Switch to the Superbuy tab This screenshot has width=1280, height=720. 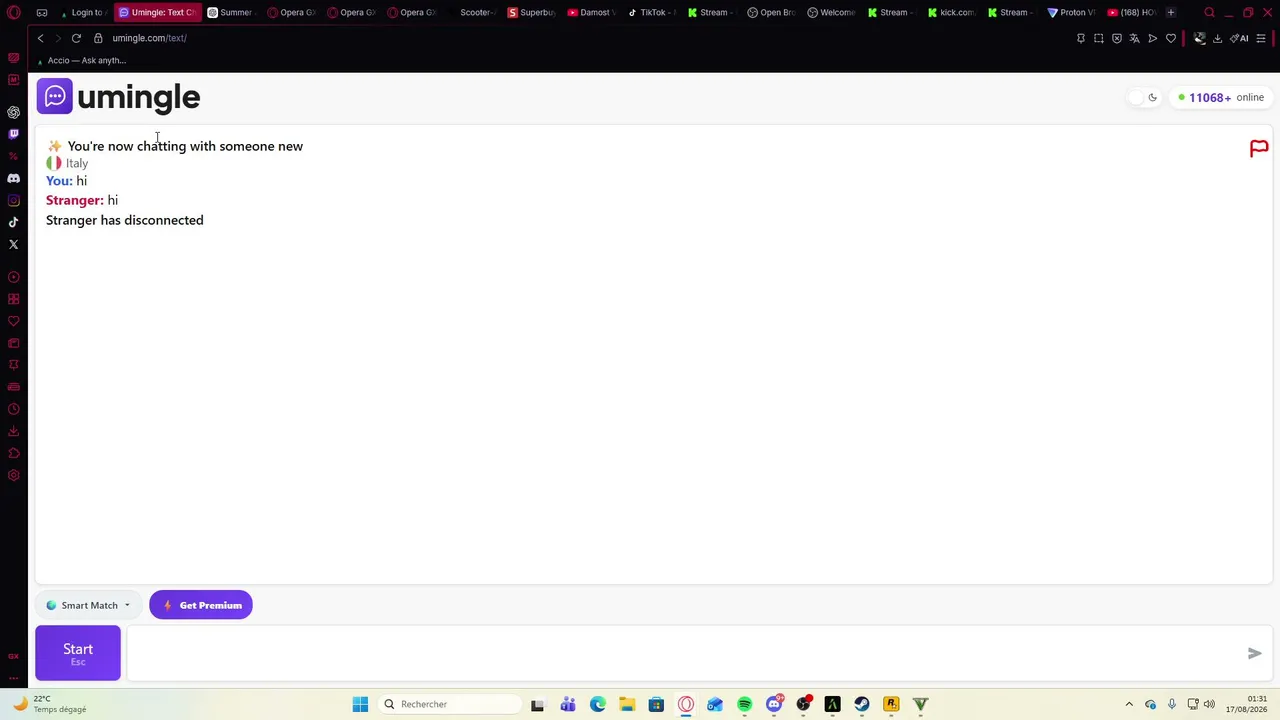pos(532,12)
